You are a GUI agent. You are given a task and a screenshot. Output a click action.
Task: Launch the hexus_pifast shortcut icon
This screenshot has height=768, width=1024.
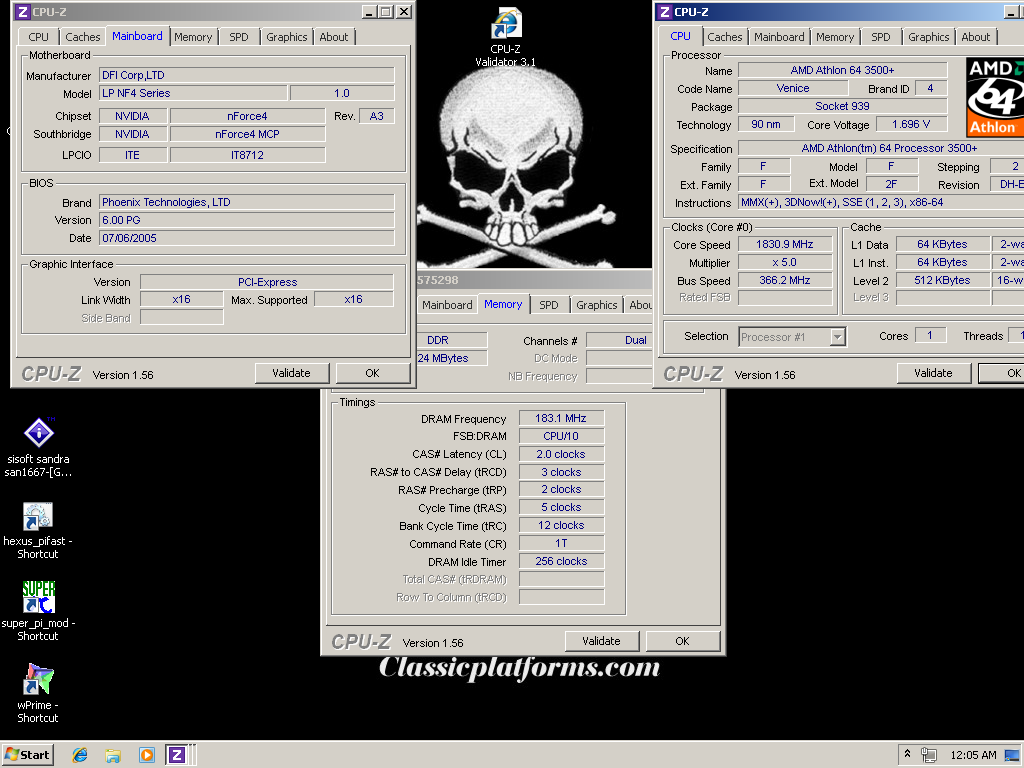point(38,530)
